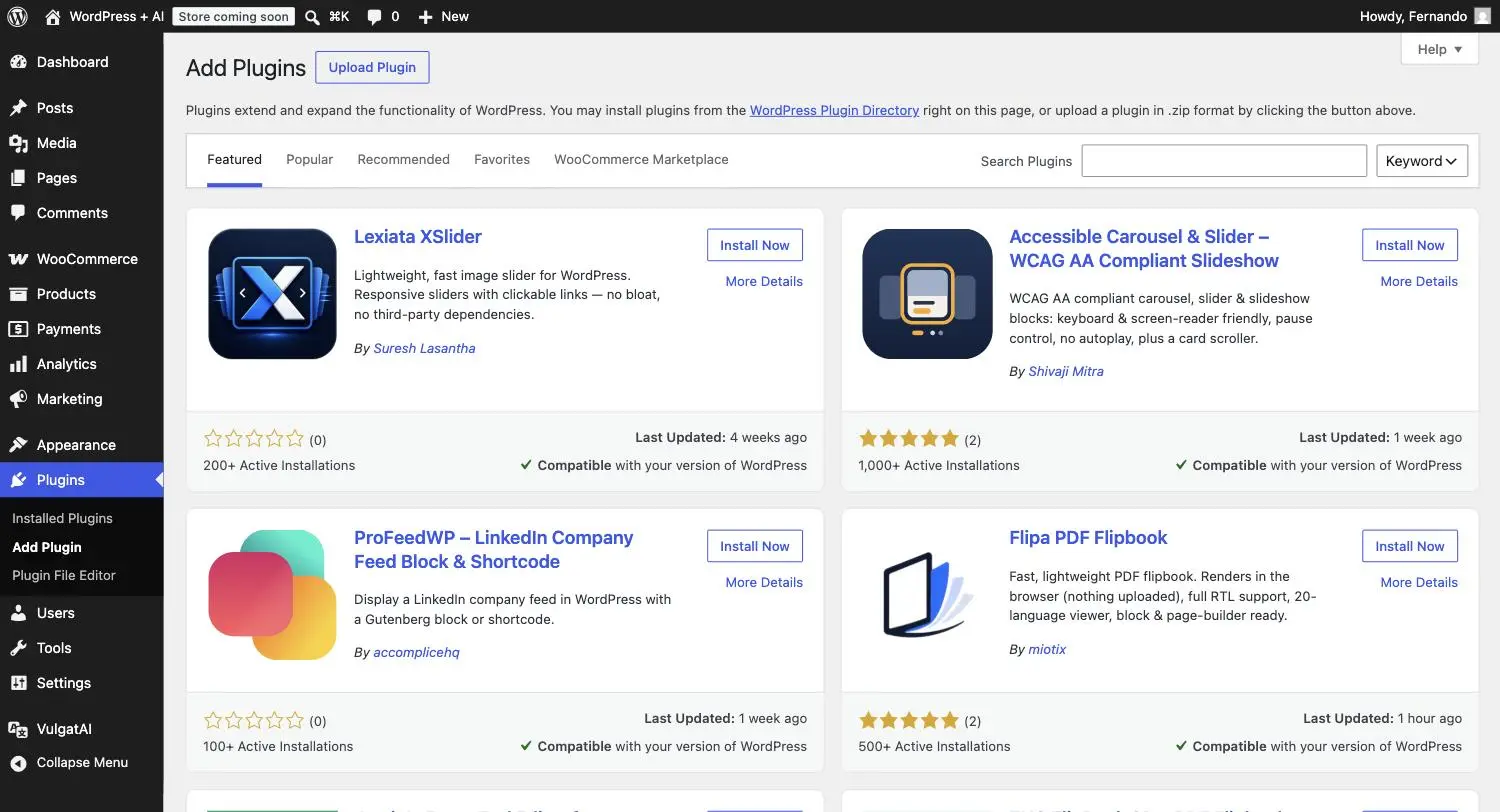Viewport: 1500px width, 812px height.
Task: Click the VulgatAI icon in sidebar
Action: tap(18, 729)
